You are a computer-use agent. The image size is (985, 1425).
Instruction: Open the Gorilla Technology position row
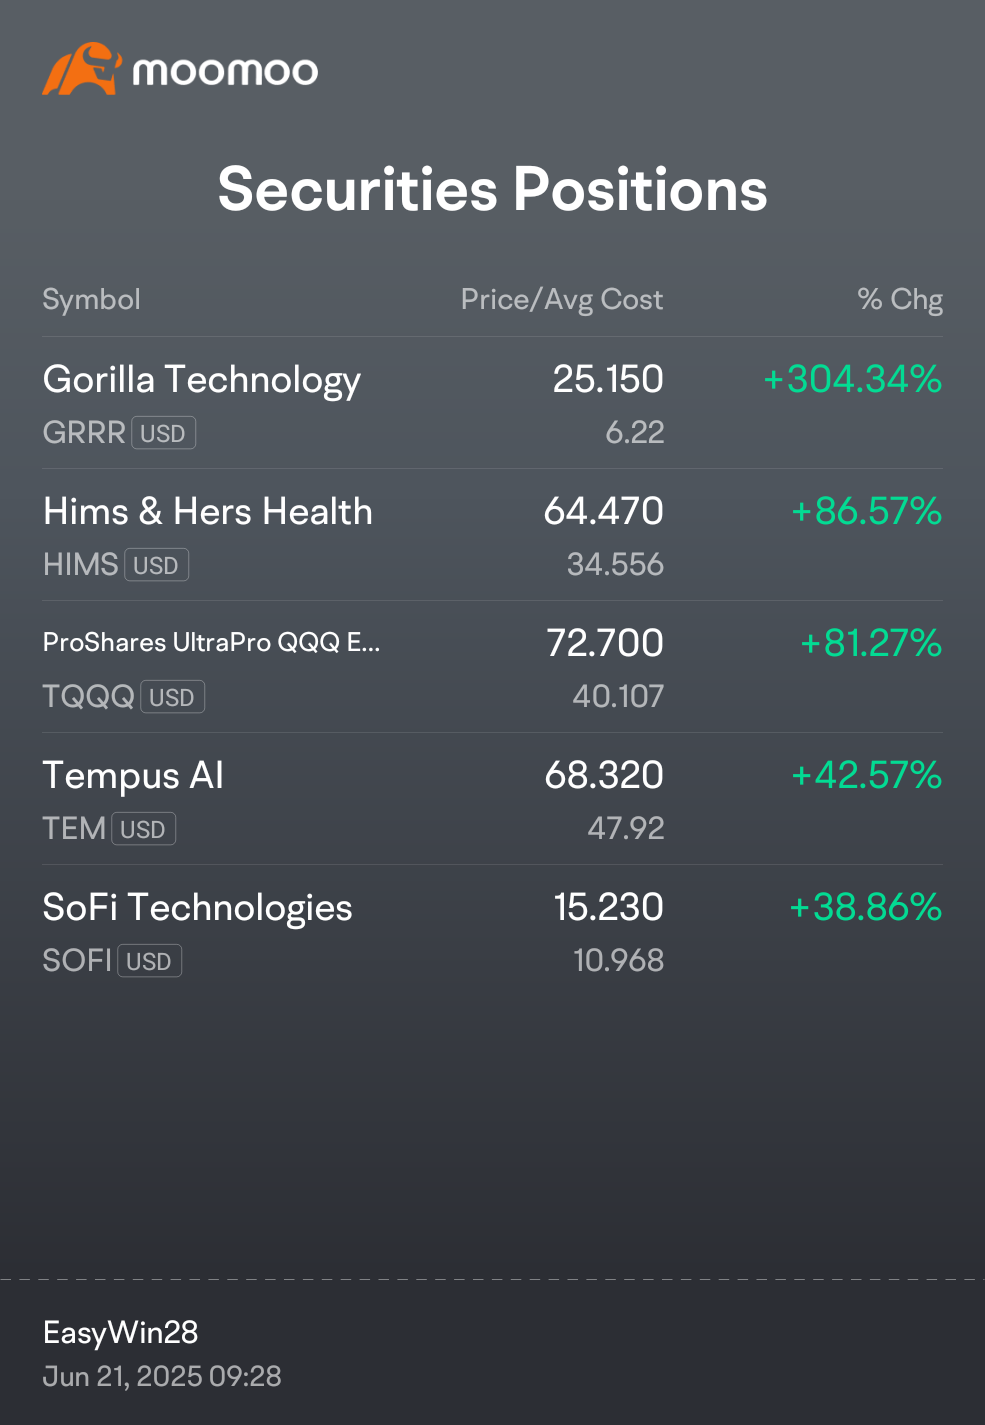(x=492, y=403)
